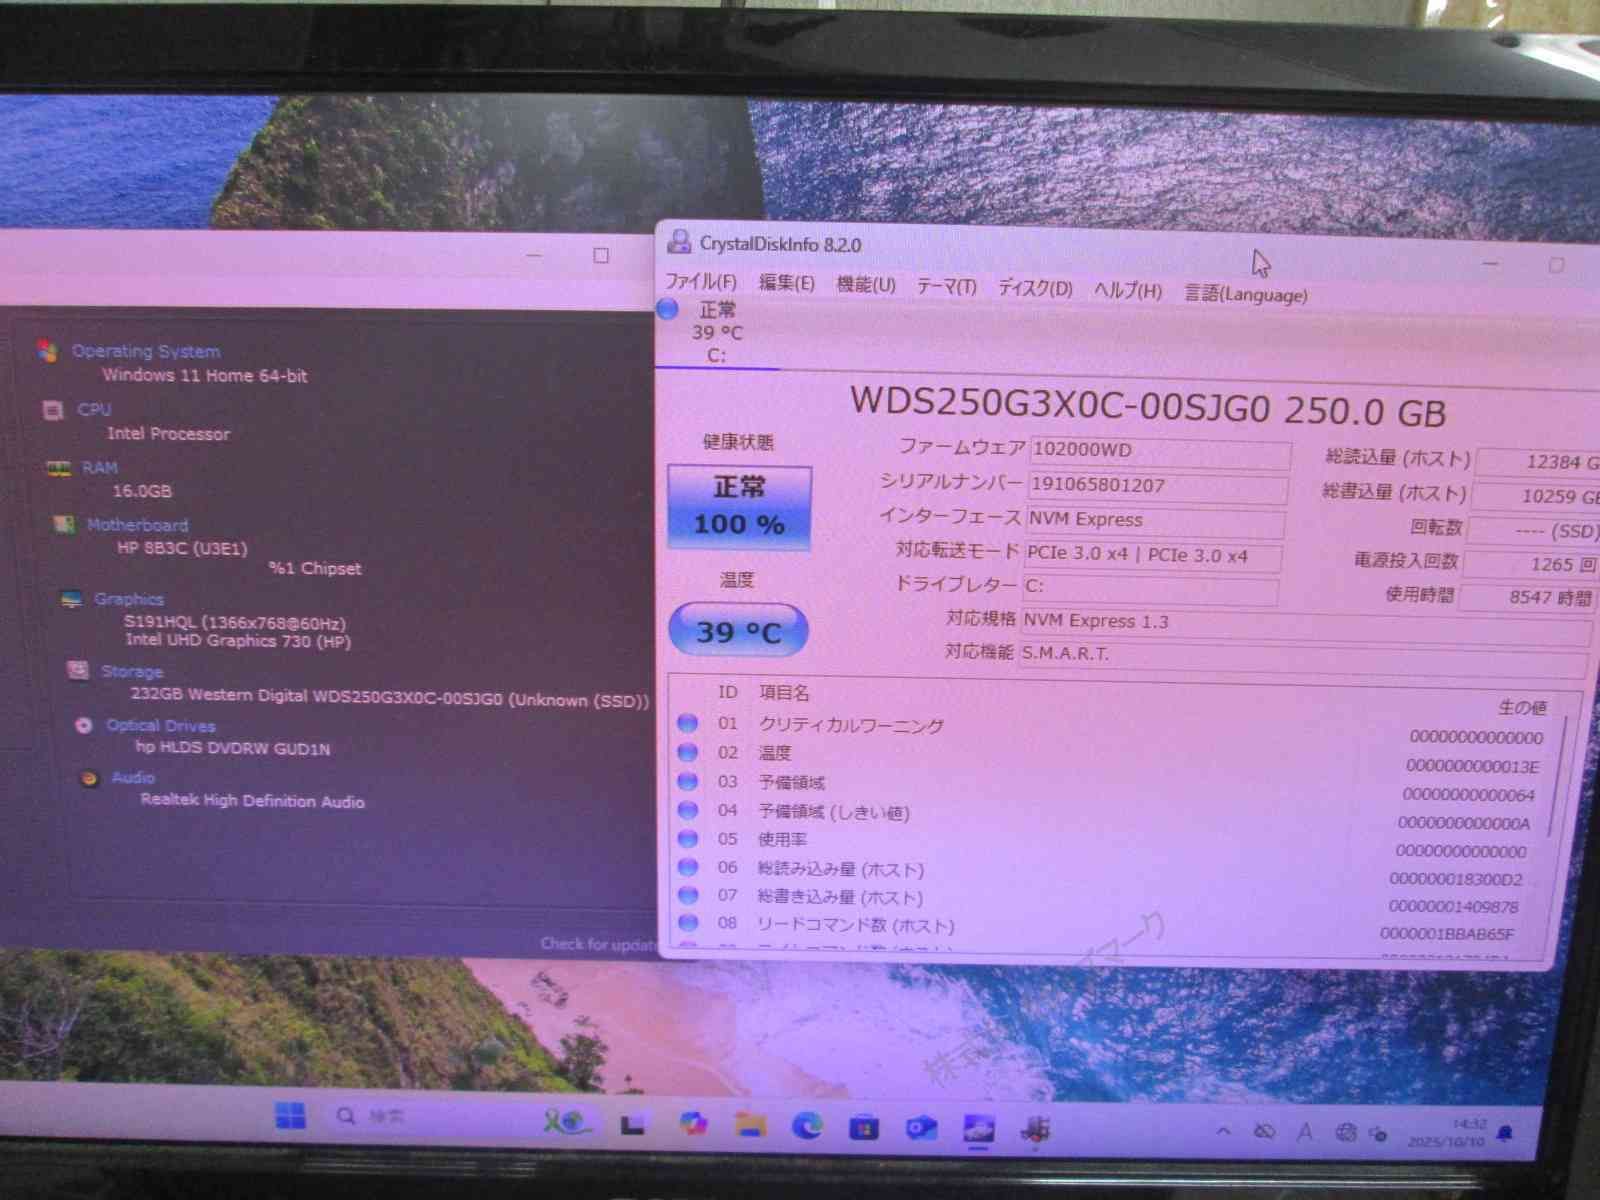
Task: Click the Storage section icon
Action: coord(76,671)
